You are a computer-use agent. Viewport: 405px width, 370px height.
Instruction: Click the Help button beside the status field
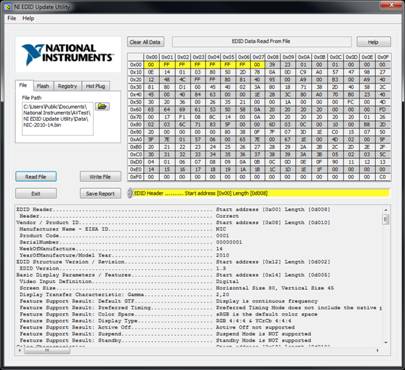pos(373,42)
